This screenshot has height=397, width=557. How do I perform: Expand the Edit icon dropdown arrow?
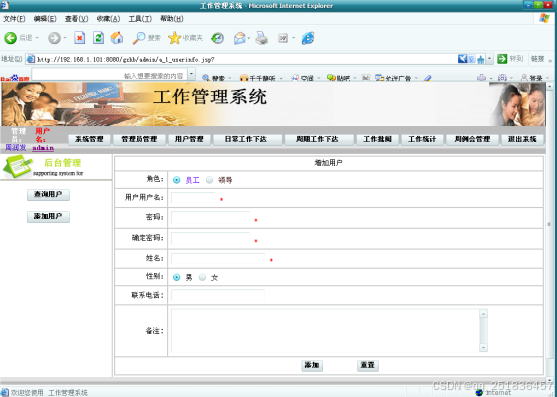coord(293,38)
